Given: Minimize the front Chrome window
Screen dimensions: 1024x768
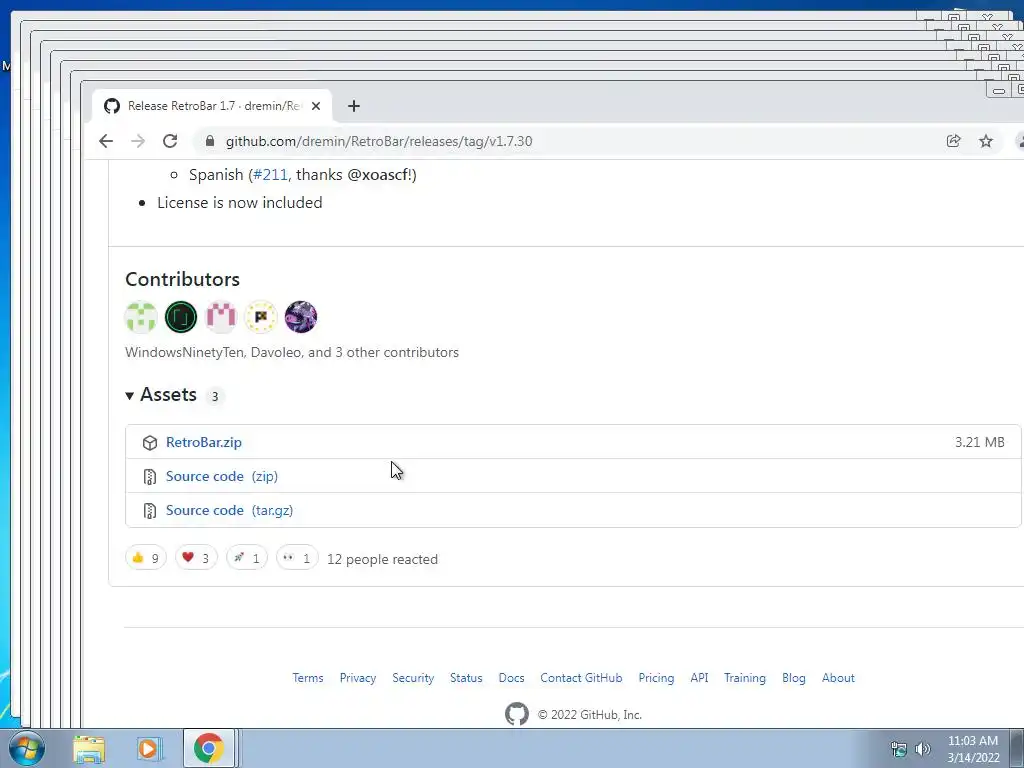Looking at the screenshot, I should tap(999, 91).
